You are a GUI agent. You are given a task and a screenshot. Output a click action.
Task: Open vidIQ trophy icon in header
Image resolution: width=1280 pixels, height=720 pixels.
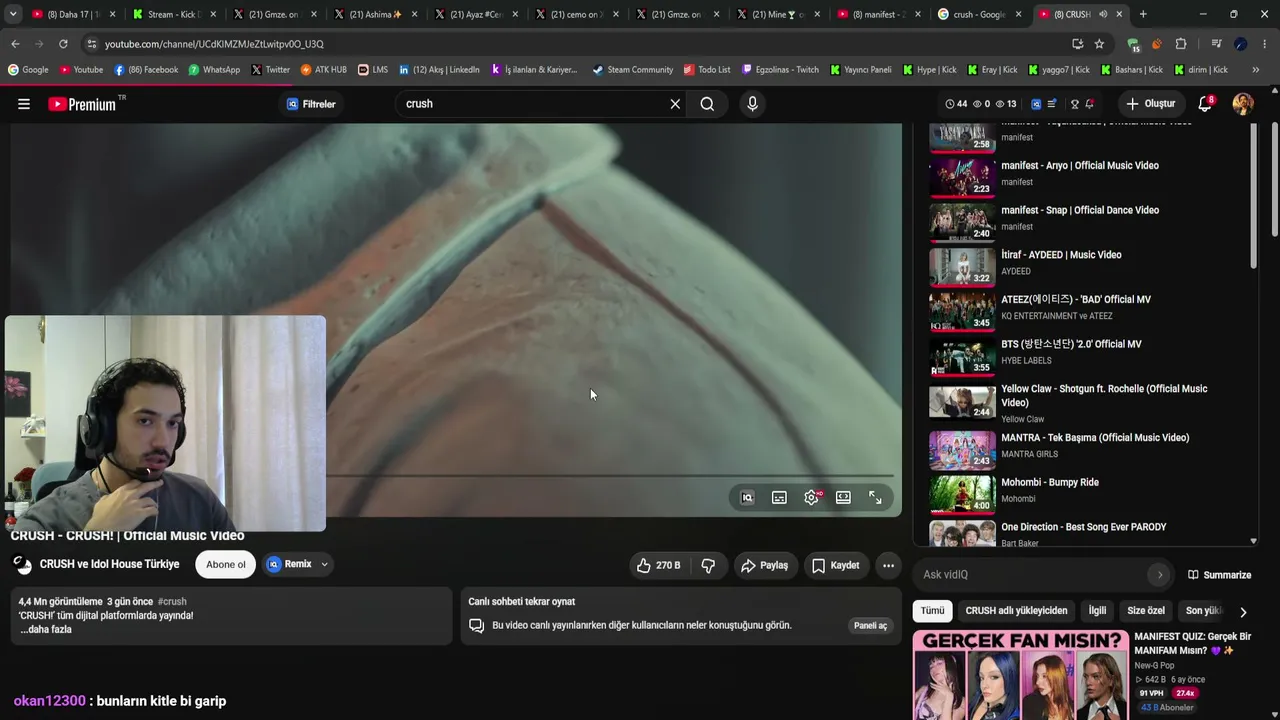(x=1075, y=104)
